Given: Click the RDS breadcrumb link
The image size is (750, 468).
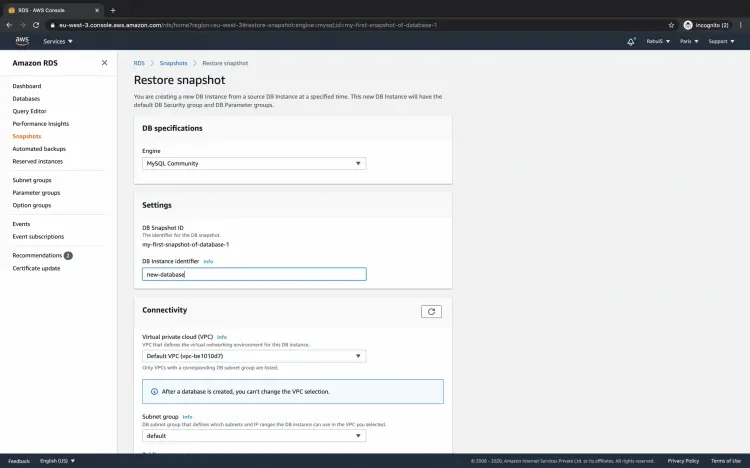Looking at the screenshot, I should [139, 63].
